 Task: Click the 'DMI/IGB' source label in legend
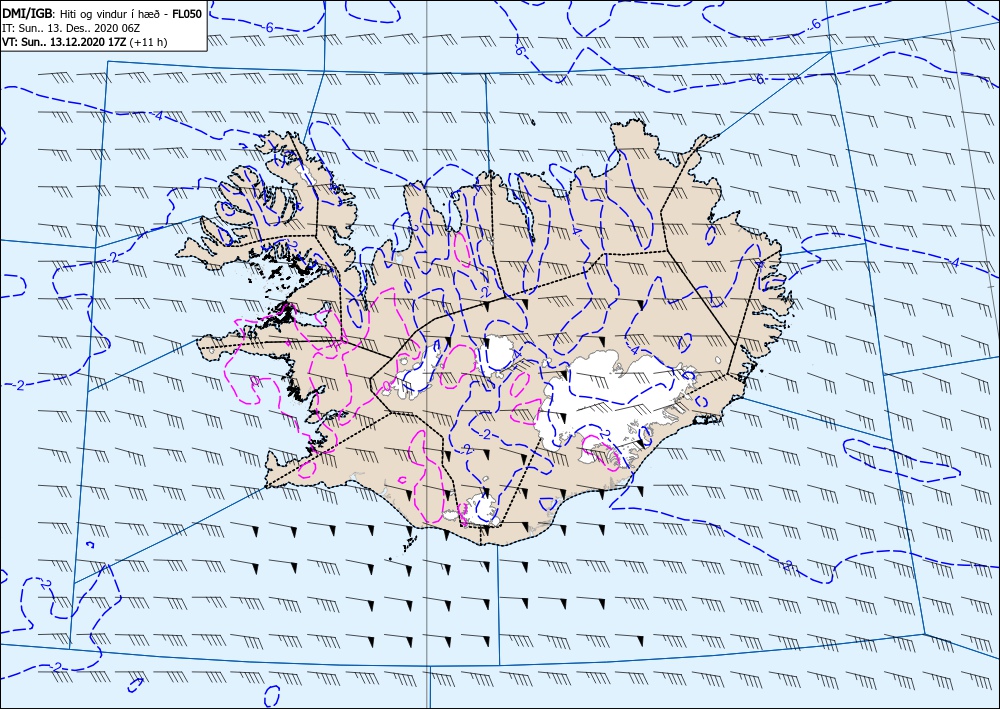click(x=27, y=13)
